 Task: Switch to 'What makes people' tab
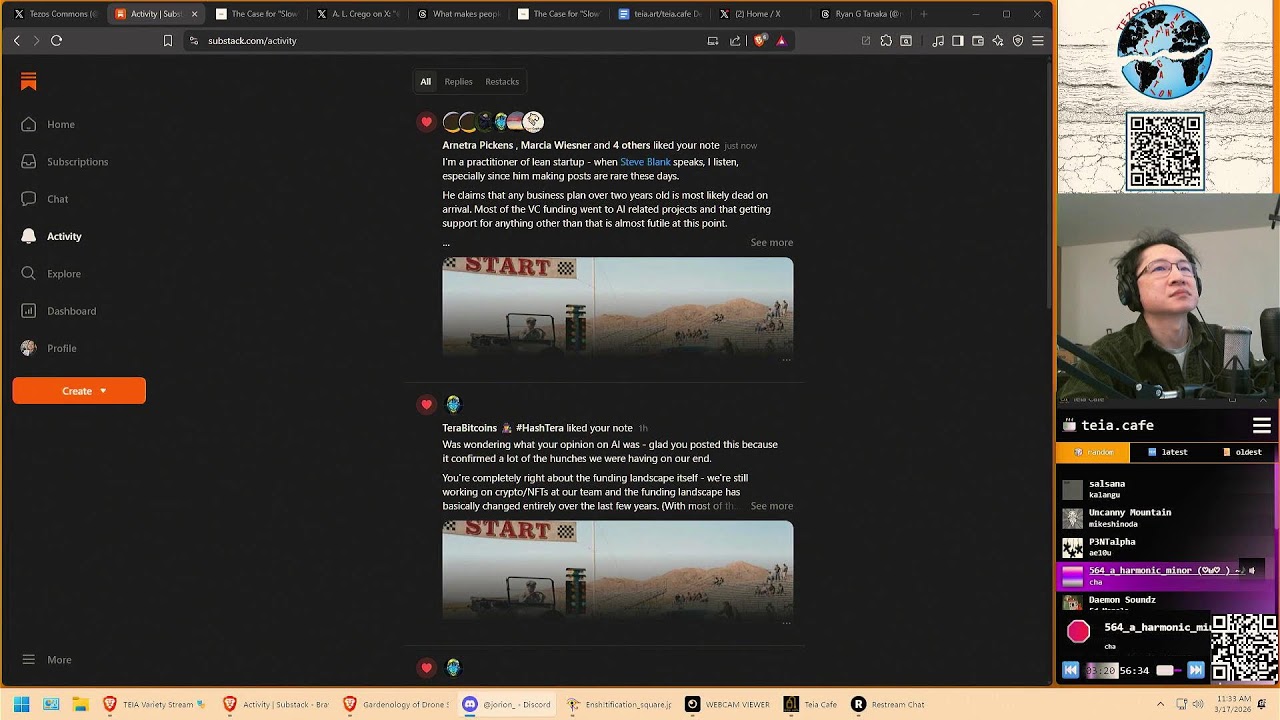click(x=459, y=14)
